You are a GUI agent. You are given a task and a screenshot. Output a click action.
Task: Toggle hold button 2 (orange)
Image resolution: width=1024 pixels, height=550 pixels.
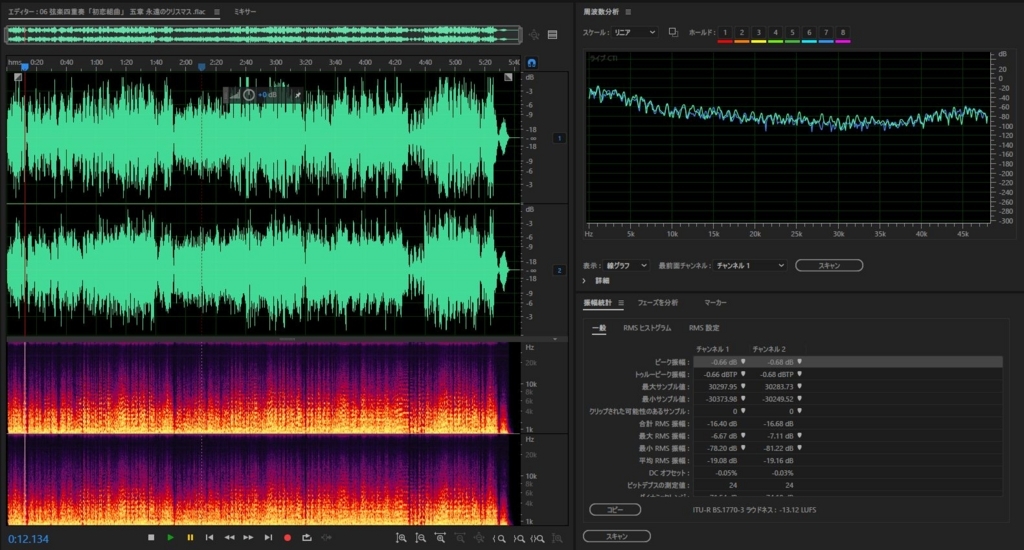pyautogui.click(x=742, y=33)
